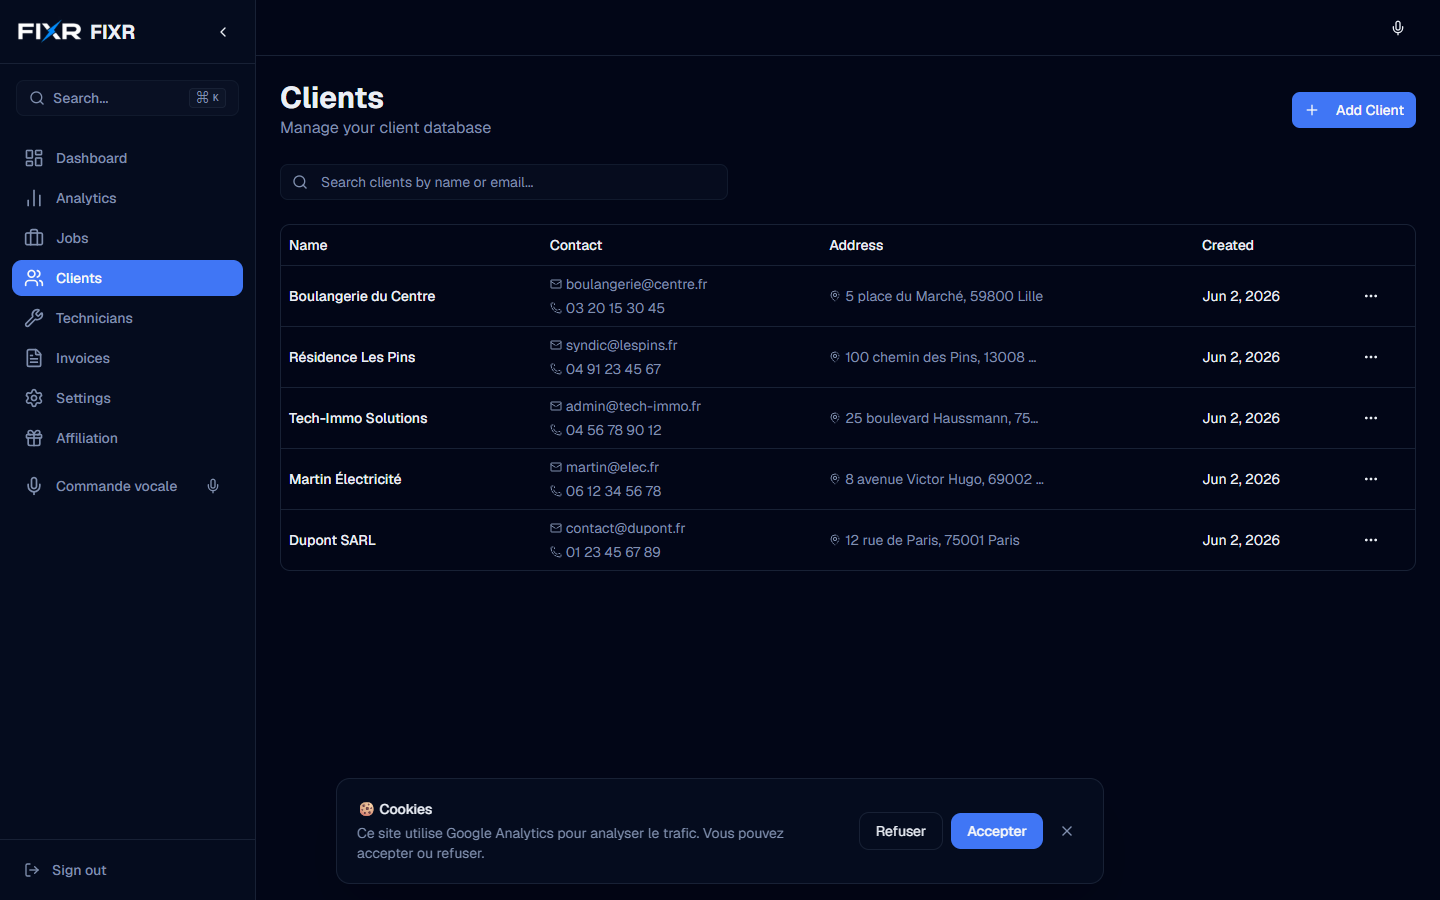The width and height of the screenshot is (1440, 900).
Task: Click client name Martin Électricité
Action: (x=345, y=479)
